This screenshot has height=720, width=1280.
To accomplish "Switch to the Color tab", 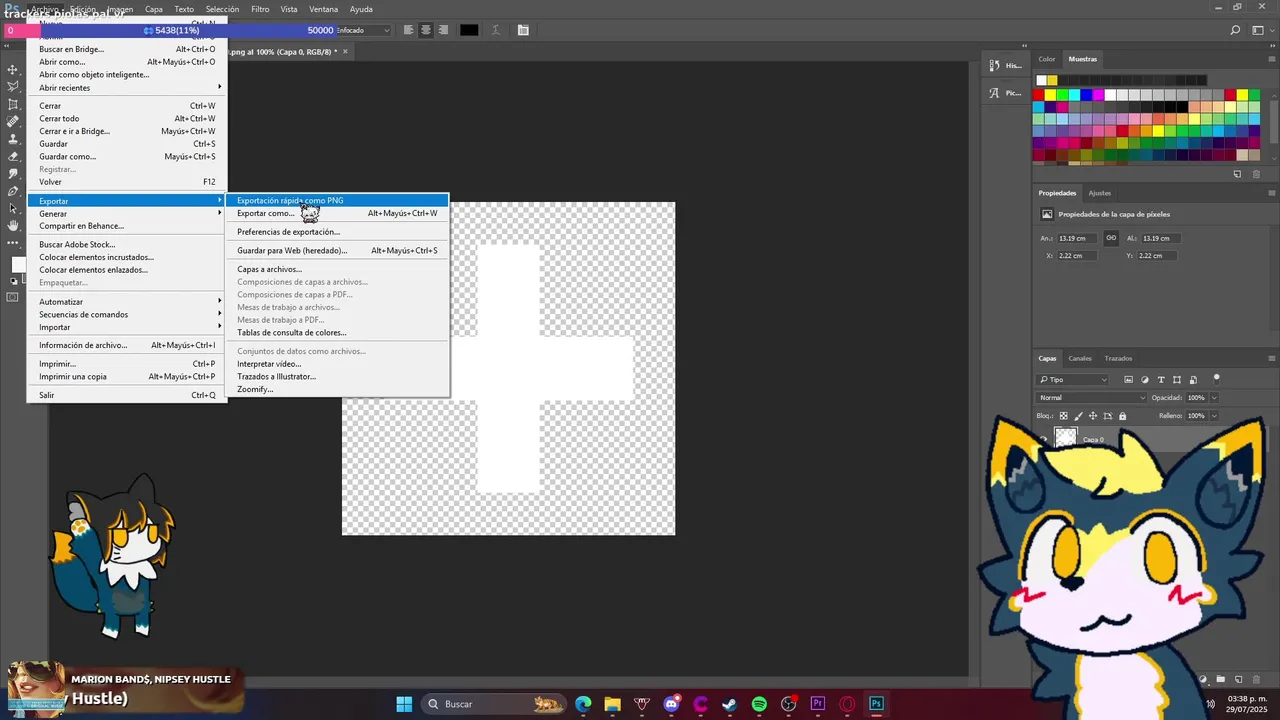I will tap(1047, 59).
